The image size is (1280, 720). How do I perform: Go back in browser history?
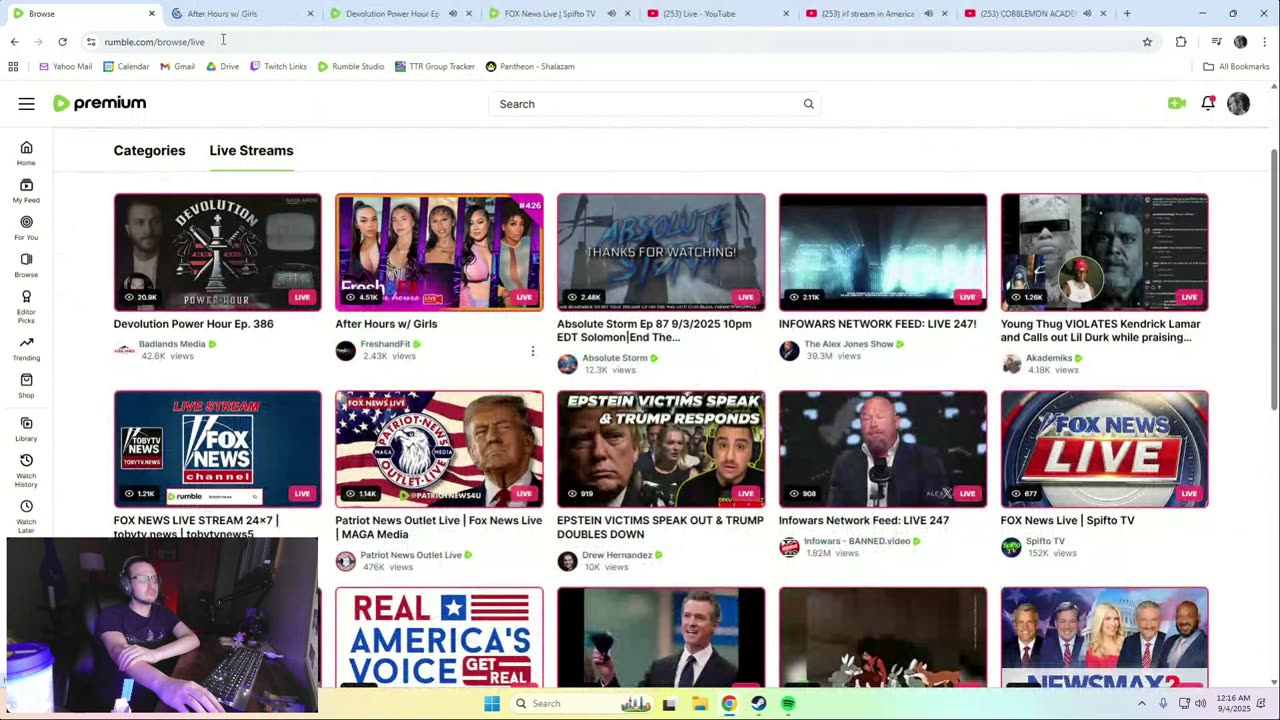click(x=14, y=42)
